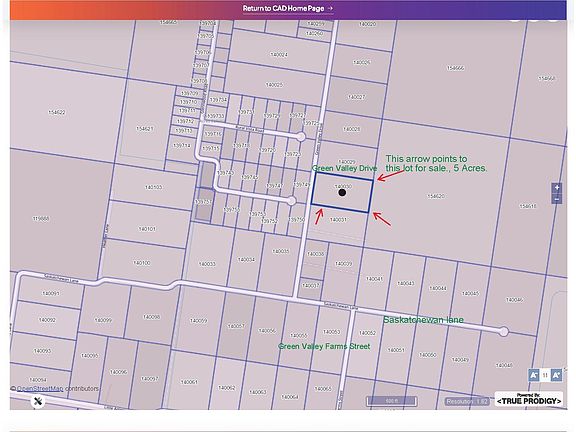
Task: Select parcel 154620 on the map
Action: pyautogui.click(x=436, y=196)
